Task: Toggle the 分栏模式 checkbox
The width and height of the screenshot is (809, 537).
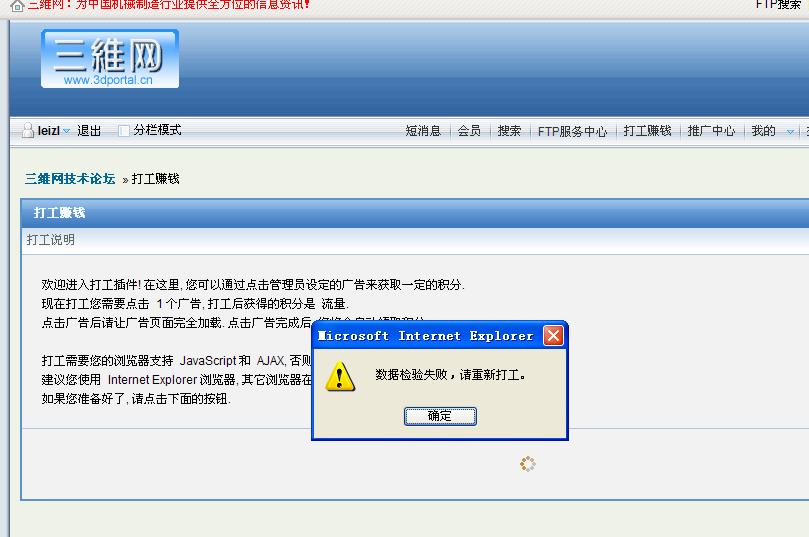Action: (123, 131)
